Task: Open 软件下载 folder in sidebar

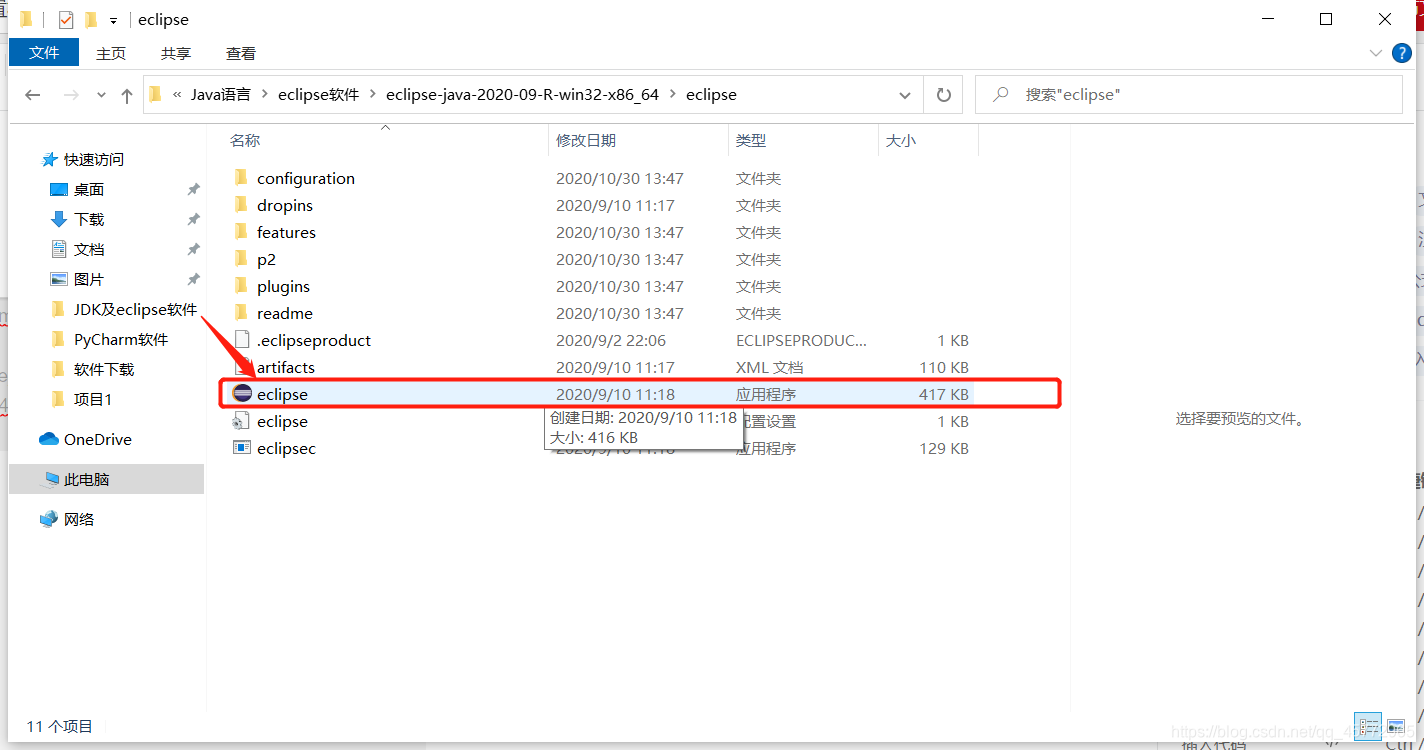Action: point(103,369)
